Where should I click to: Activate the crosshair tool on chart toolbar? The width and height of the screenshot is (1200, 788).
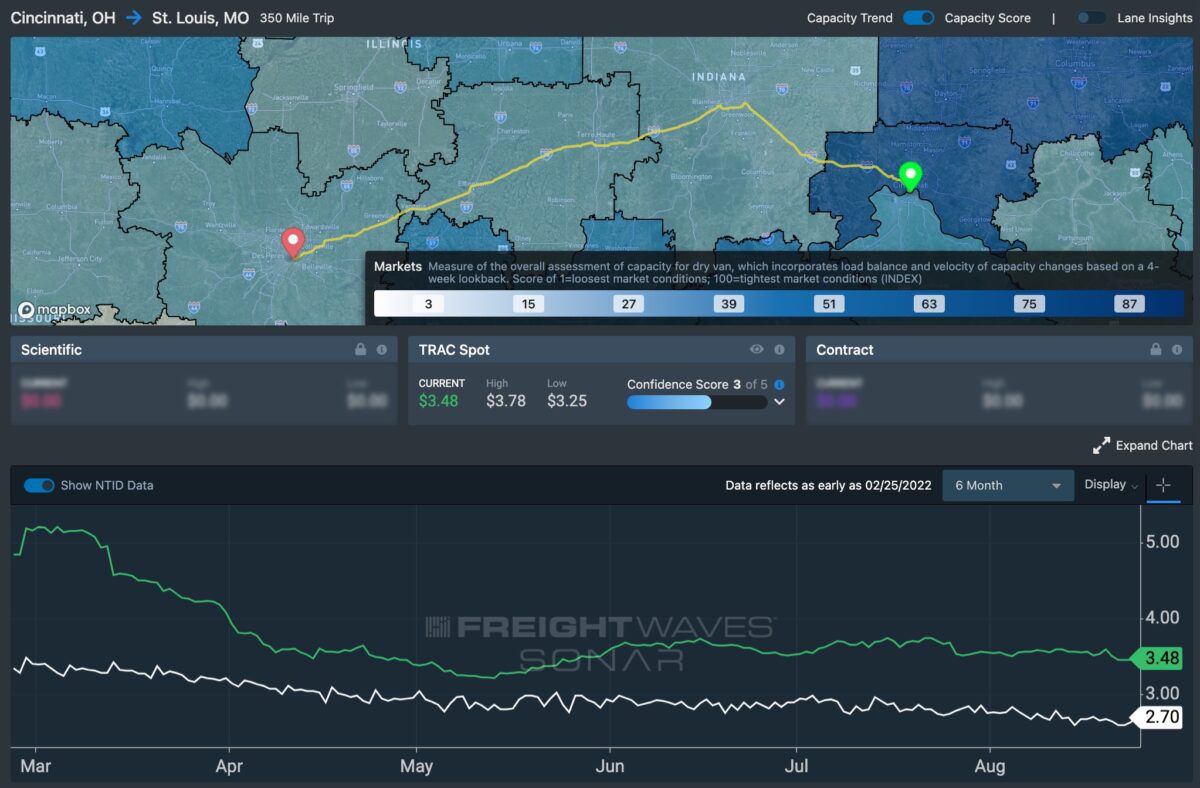[1163, 485]
